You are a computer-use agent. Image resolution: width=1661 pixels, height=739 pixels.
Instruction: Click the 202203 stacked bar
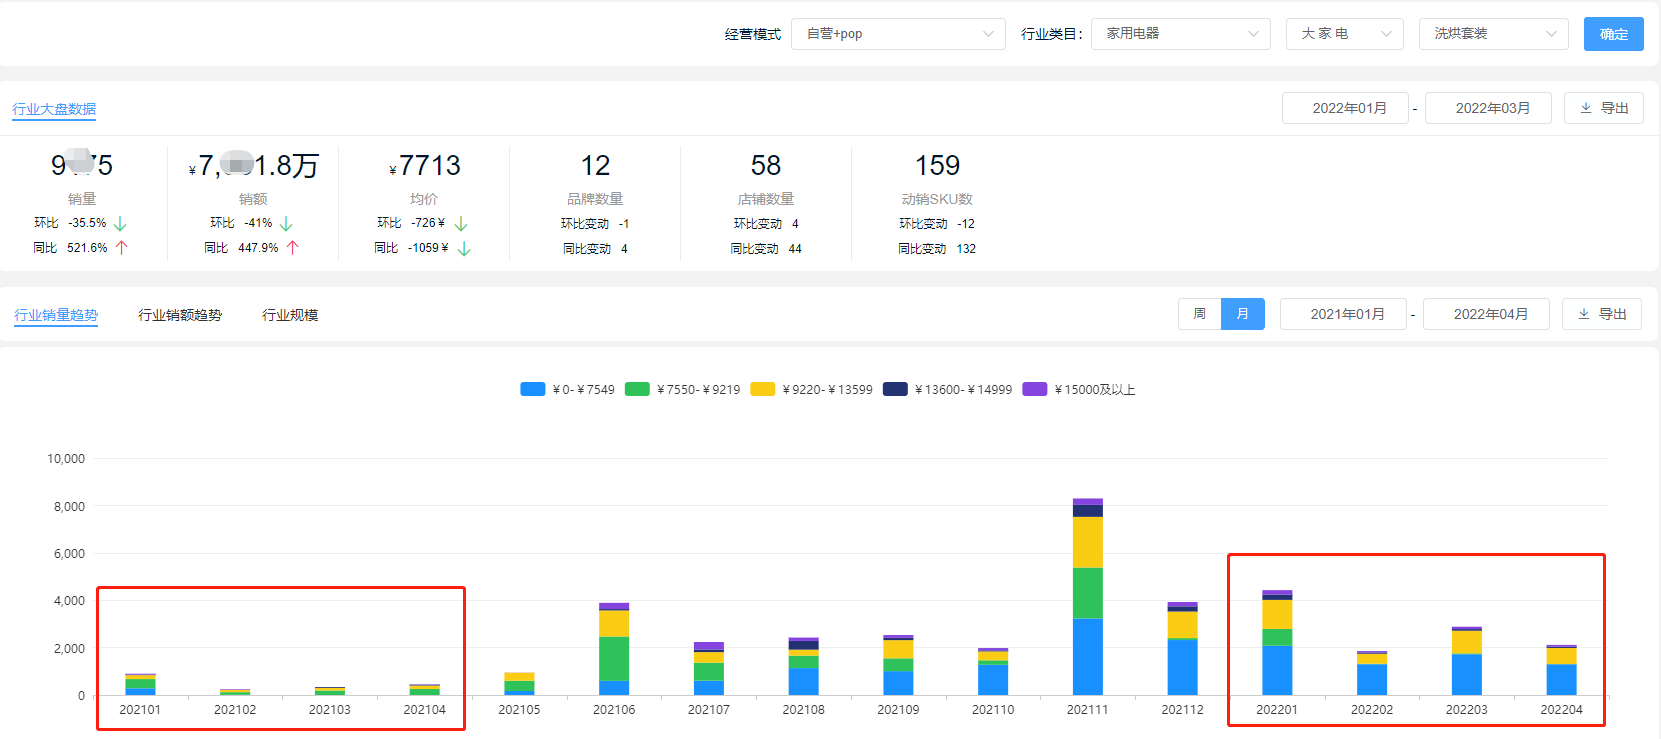tap(1467, 661)
